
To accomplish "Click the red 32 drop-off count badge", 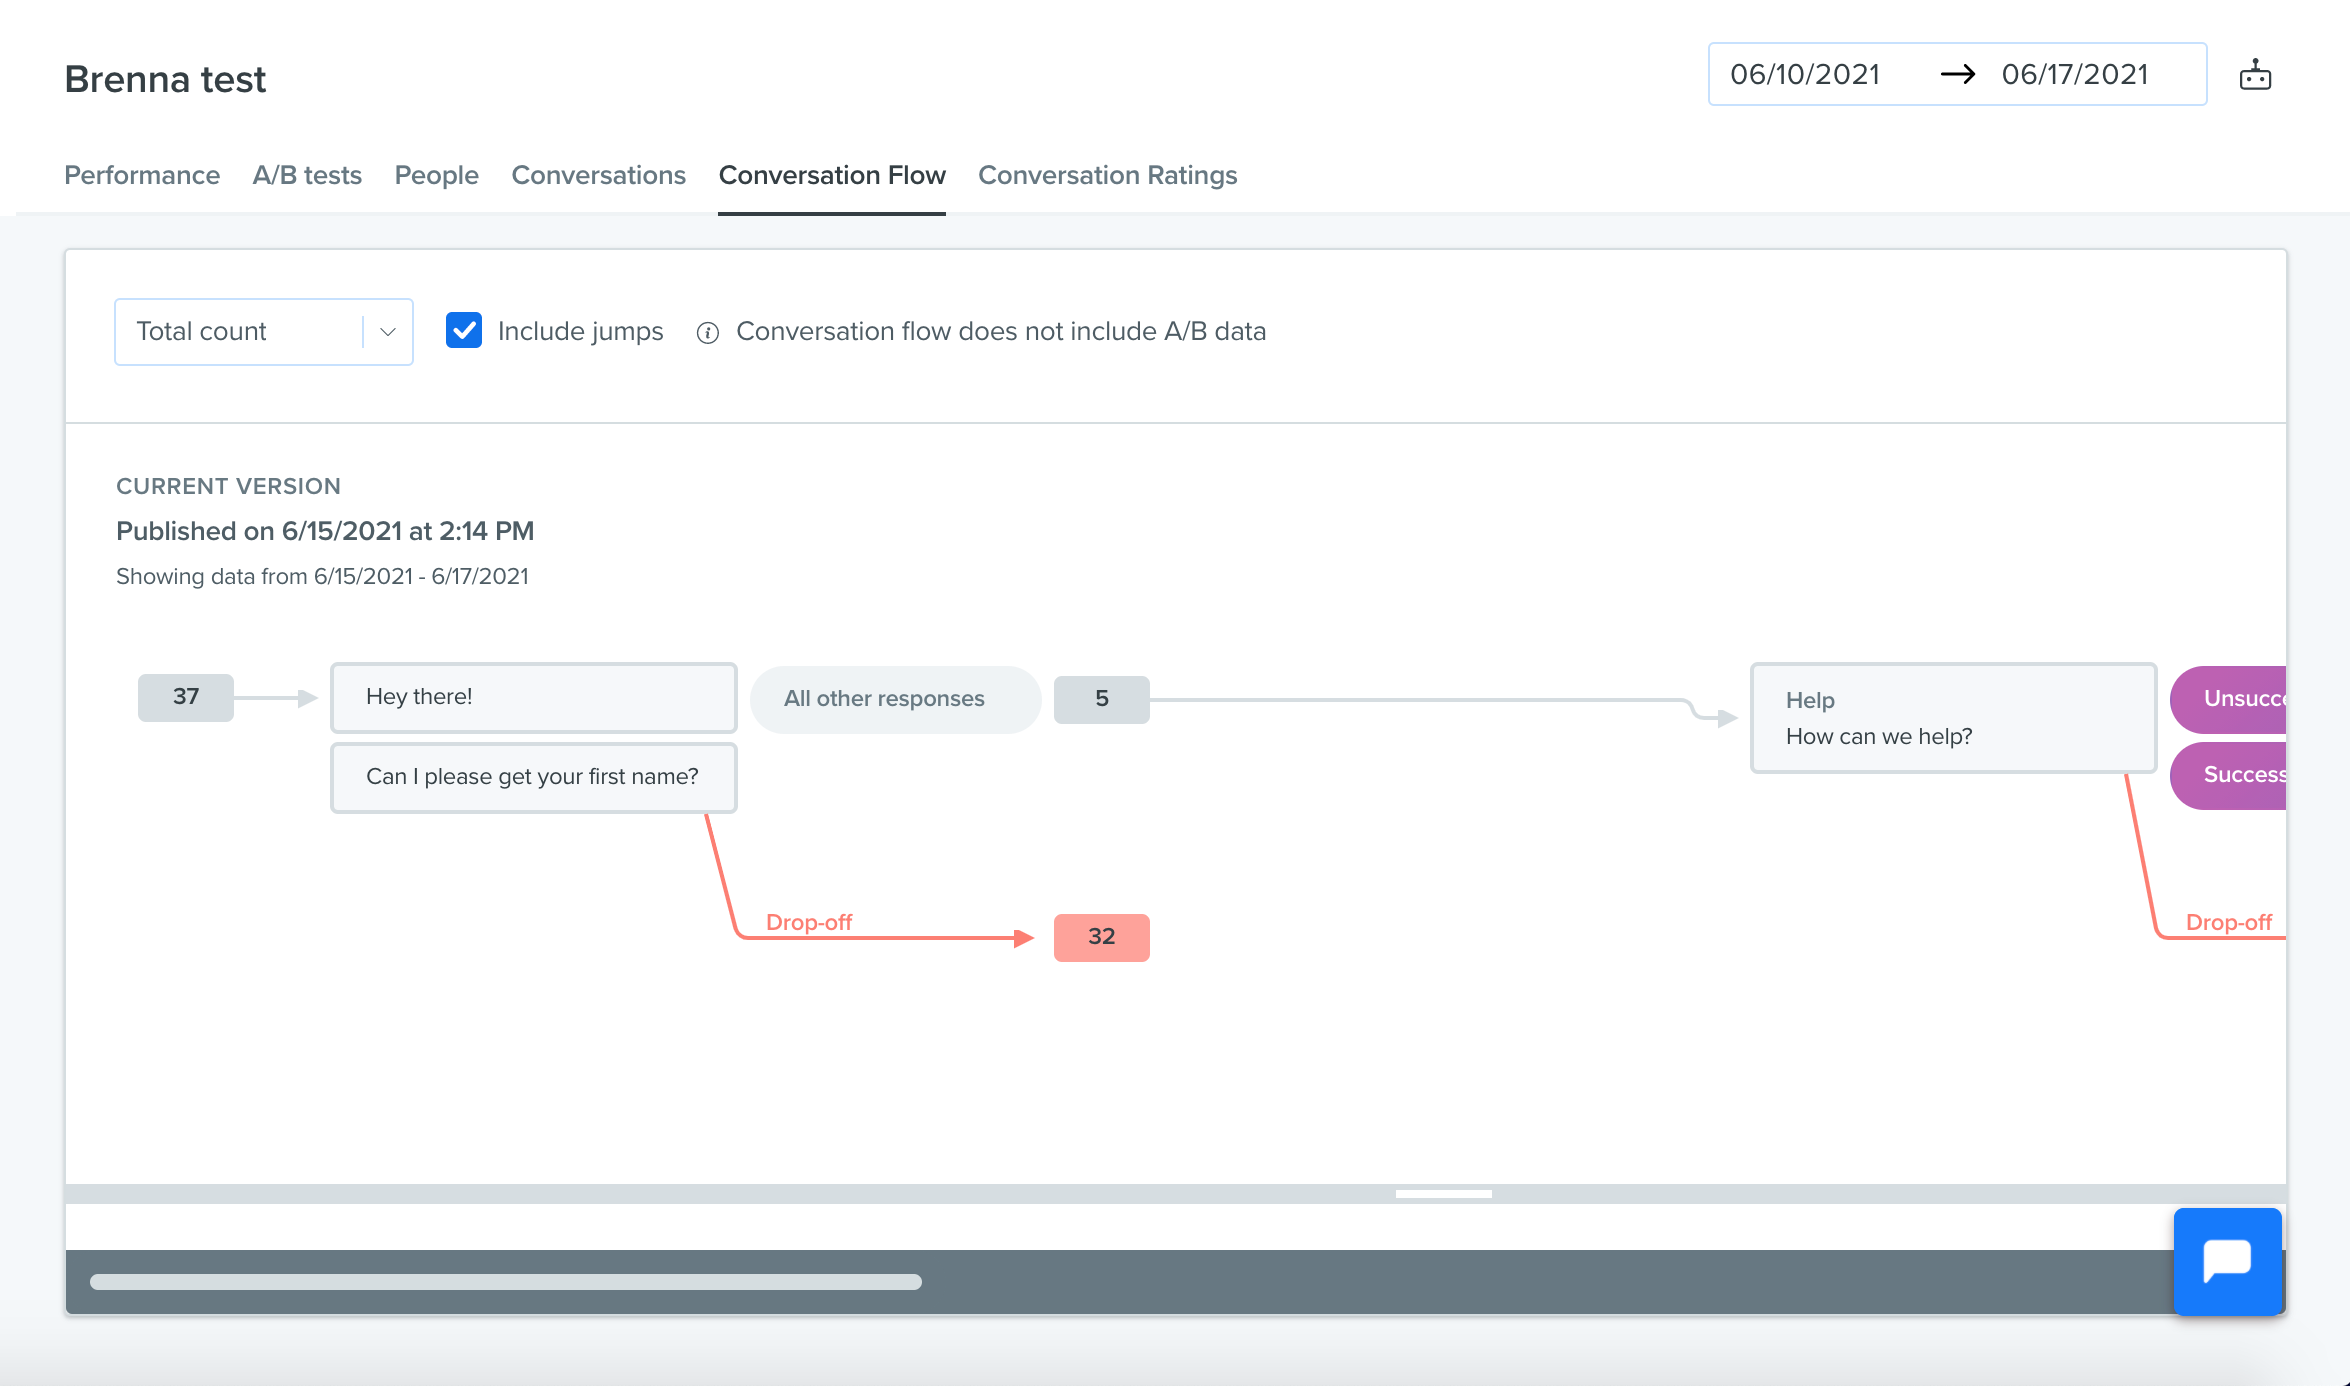I will [x=1102, y=937].
